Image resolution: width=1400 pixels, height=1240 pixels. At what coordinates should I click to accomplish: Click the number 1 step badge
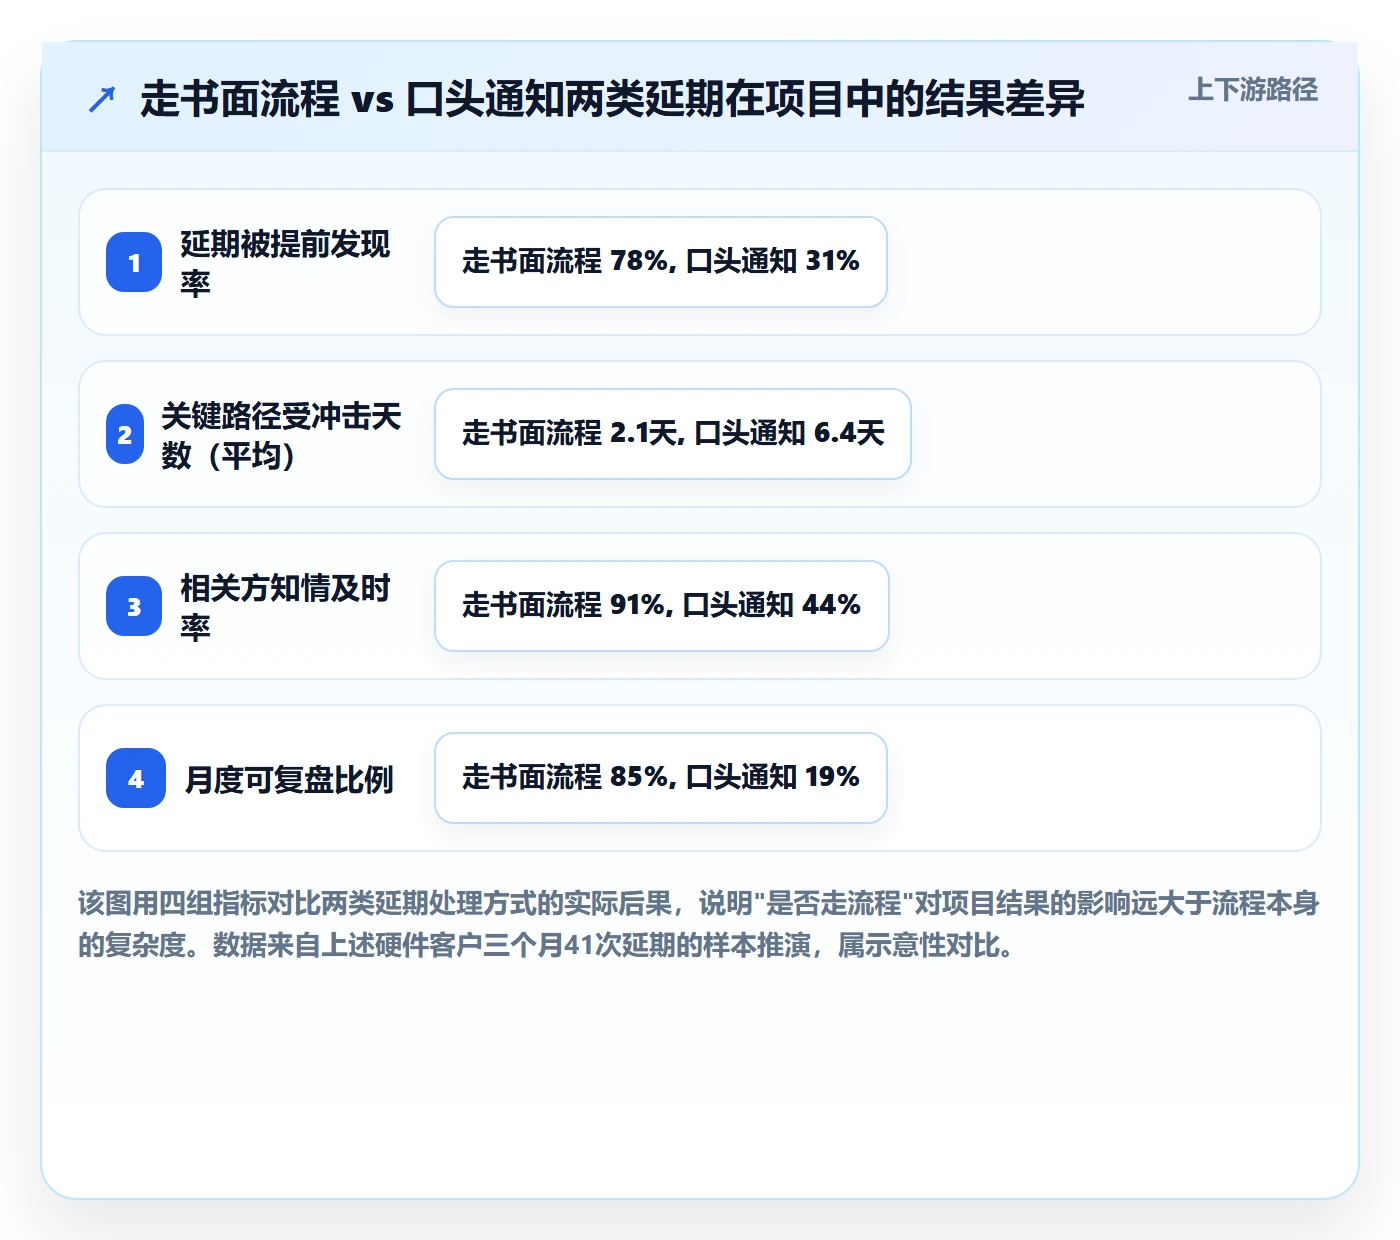tap(134, 262)
